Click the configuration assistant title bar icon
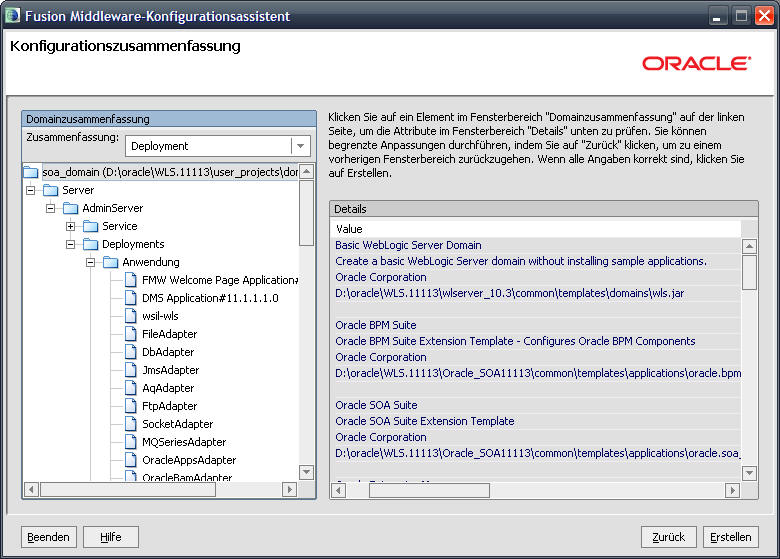Viewport: 780px width, 559px height. 12,15
